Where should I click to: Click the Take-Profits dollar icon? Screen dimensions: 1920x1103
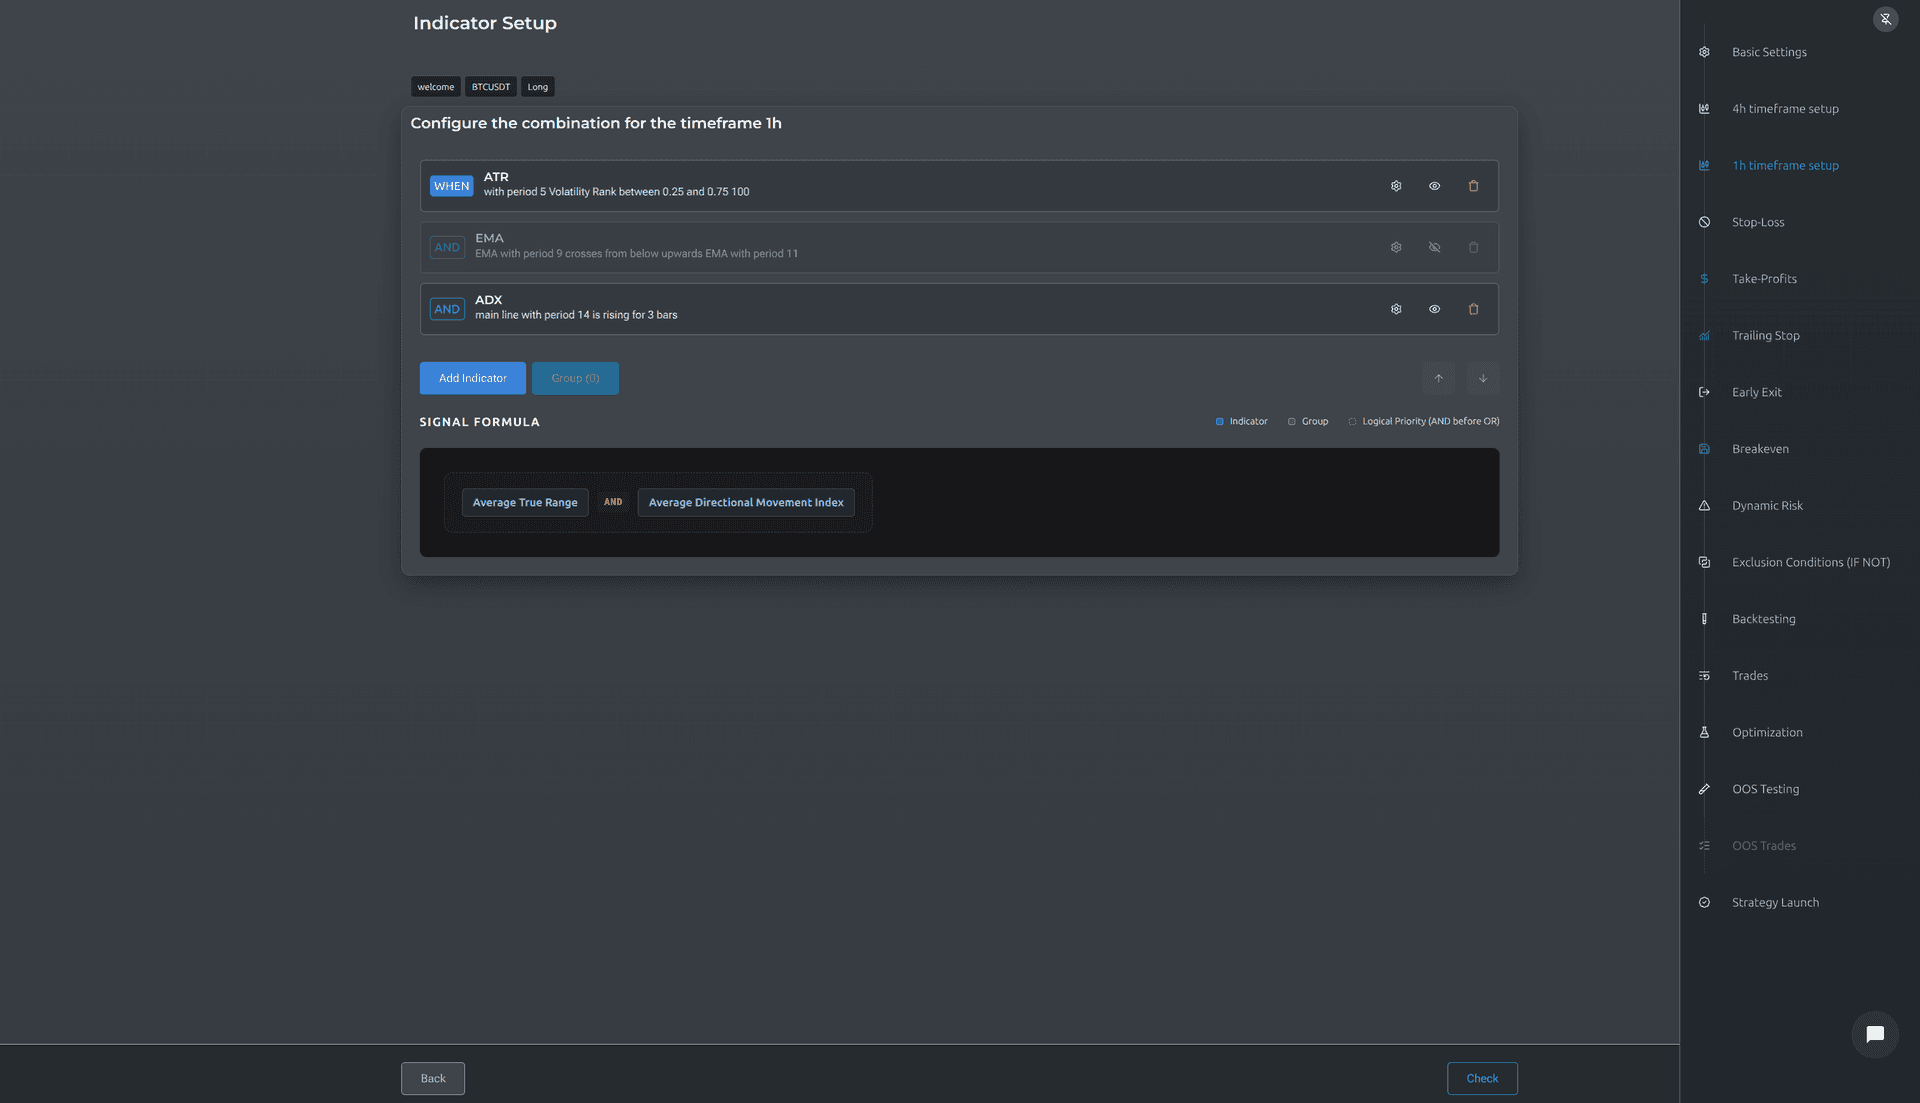coord(1704,279)
